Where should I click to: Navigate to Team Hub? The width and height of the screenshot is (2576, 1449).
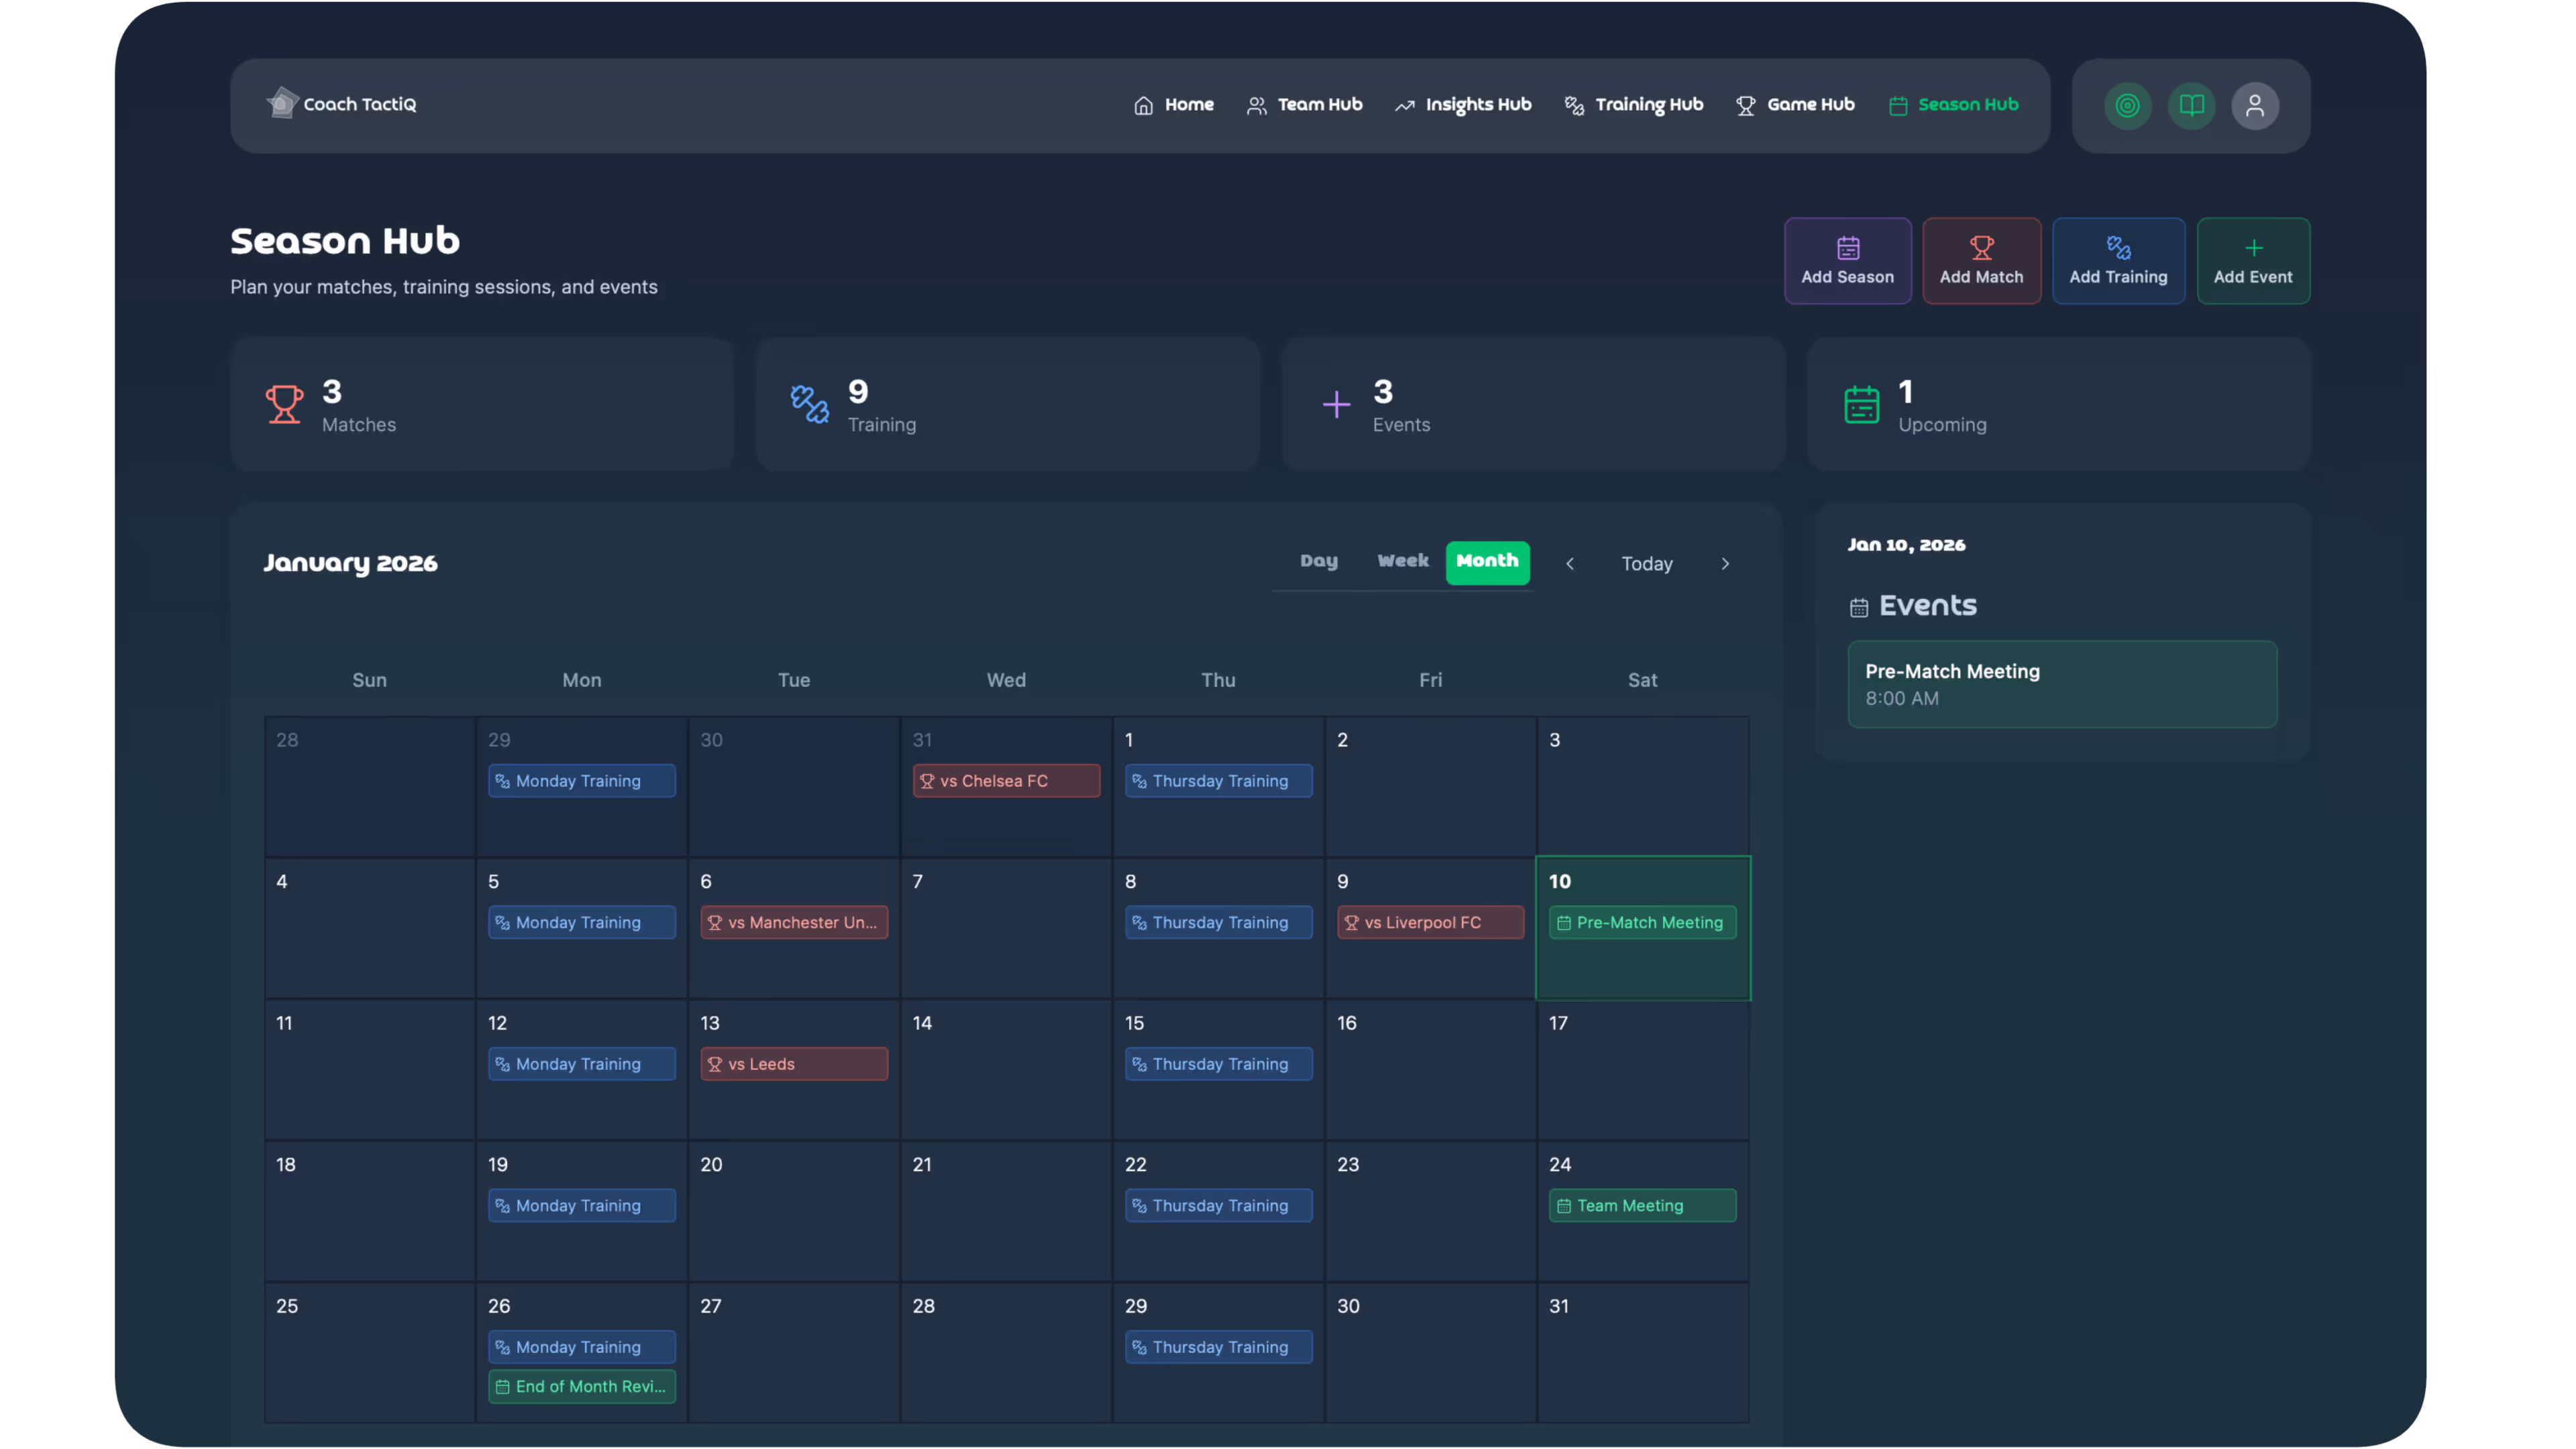[x=1304, y=105]
